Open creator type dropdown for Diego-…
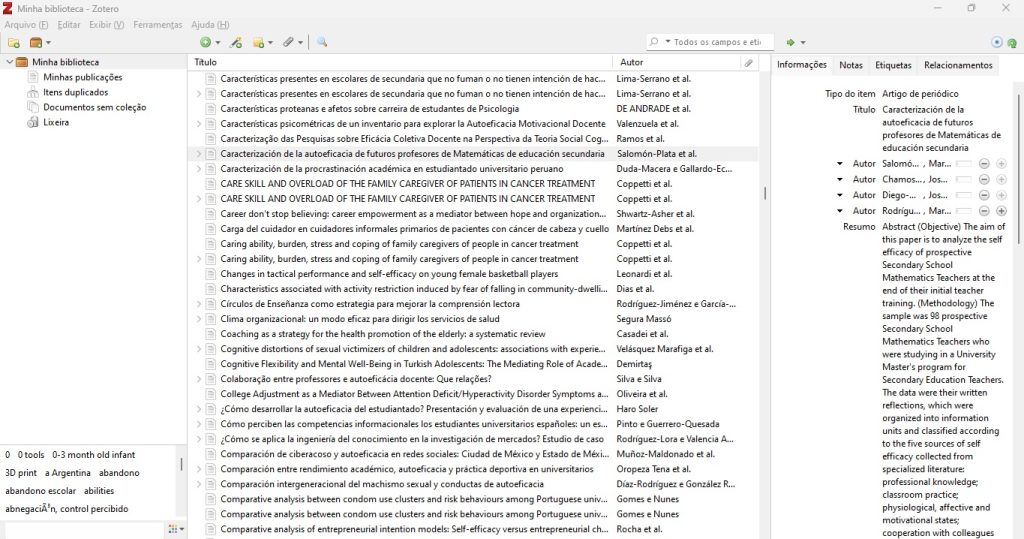This screenshot has width=1024, height=539. tap(840, 195)
